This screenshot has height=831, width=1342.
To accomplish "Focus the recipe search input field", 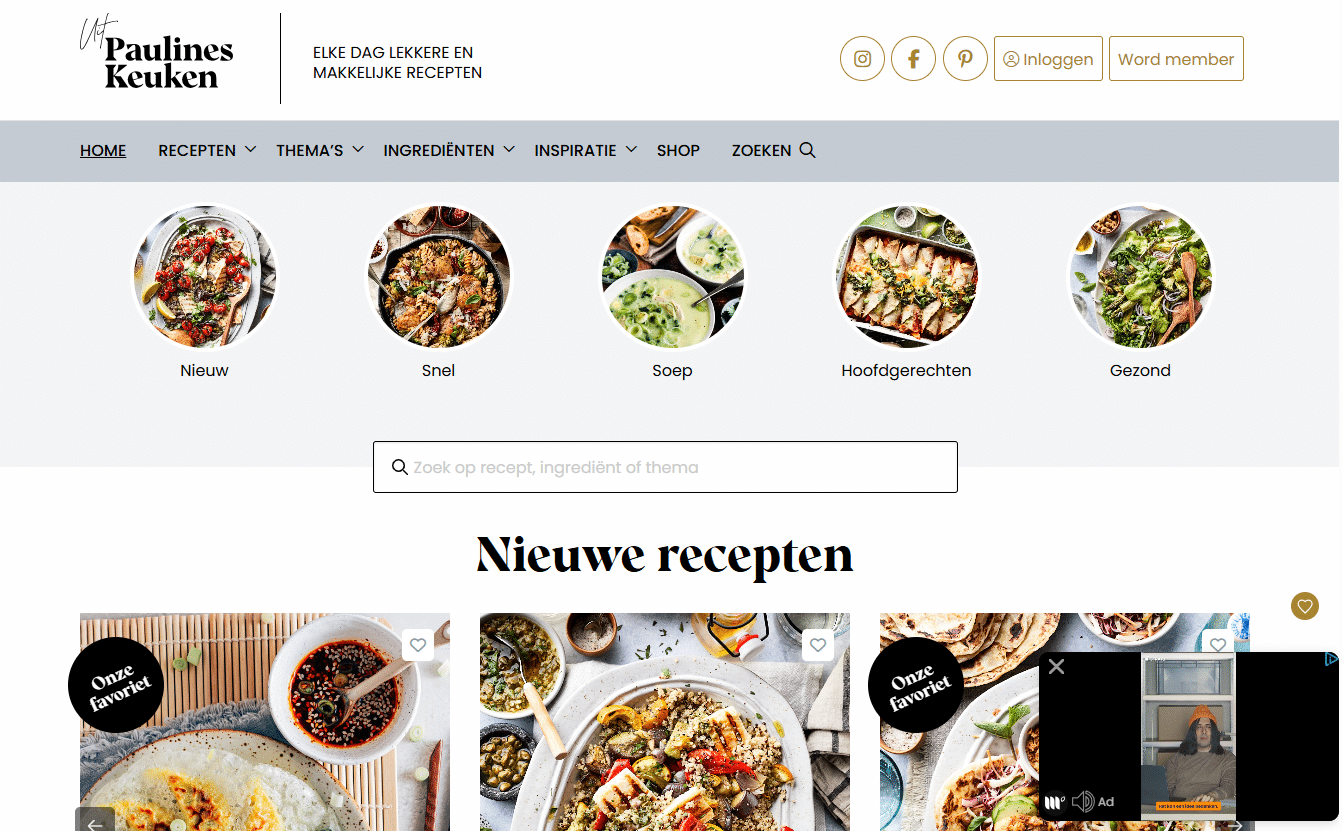I will click(665, 467).
